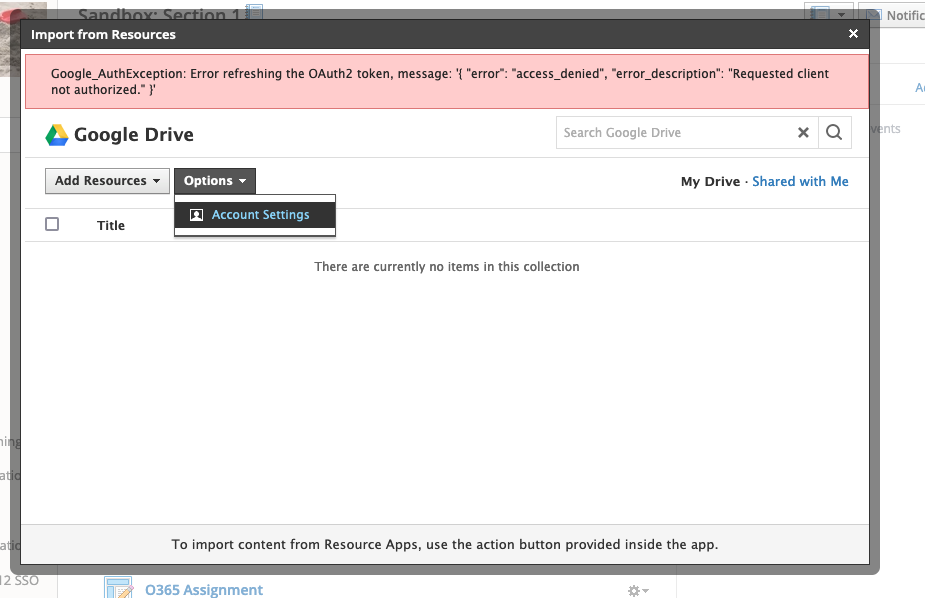
Task: Switch to the Shared with Me view
Action: 800,182
